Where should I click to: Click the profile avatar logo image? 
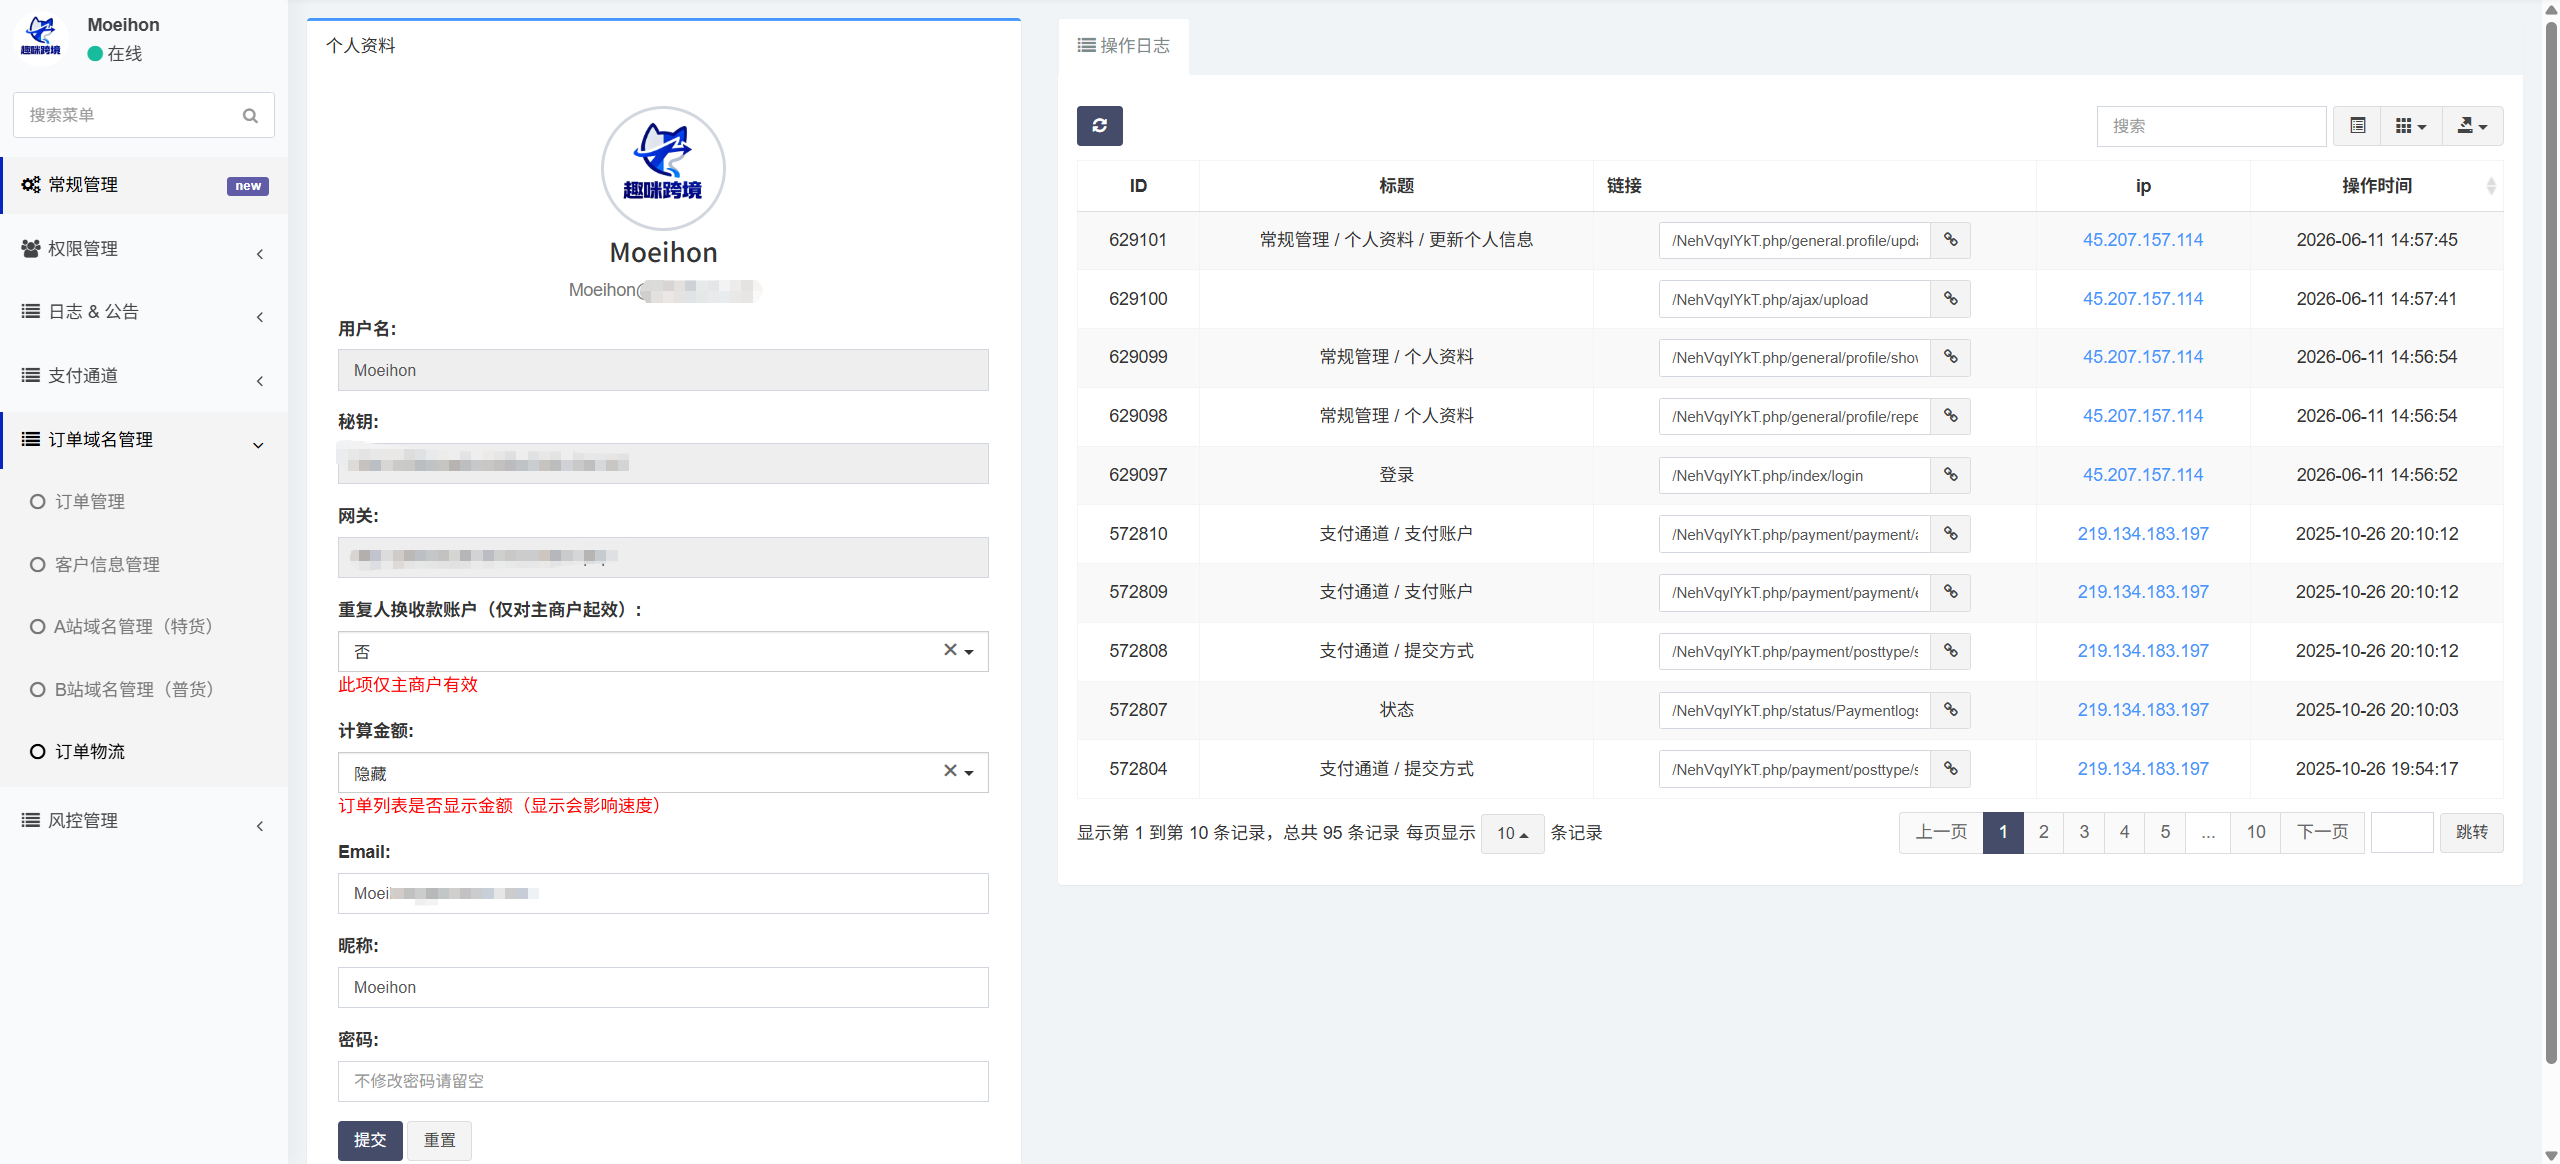point(663,168)
